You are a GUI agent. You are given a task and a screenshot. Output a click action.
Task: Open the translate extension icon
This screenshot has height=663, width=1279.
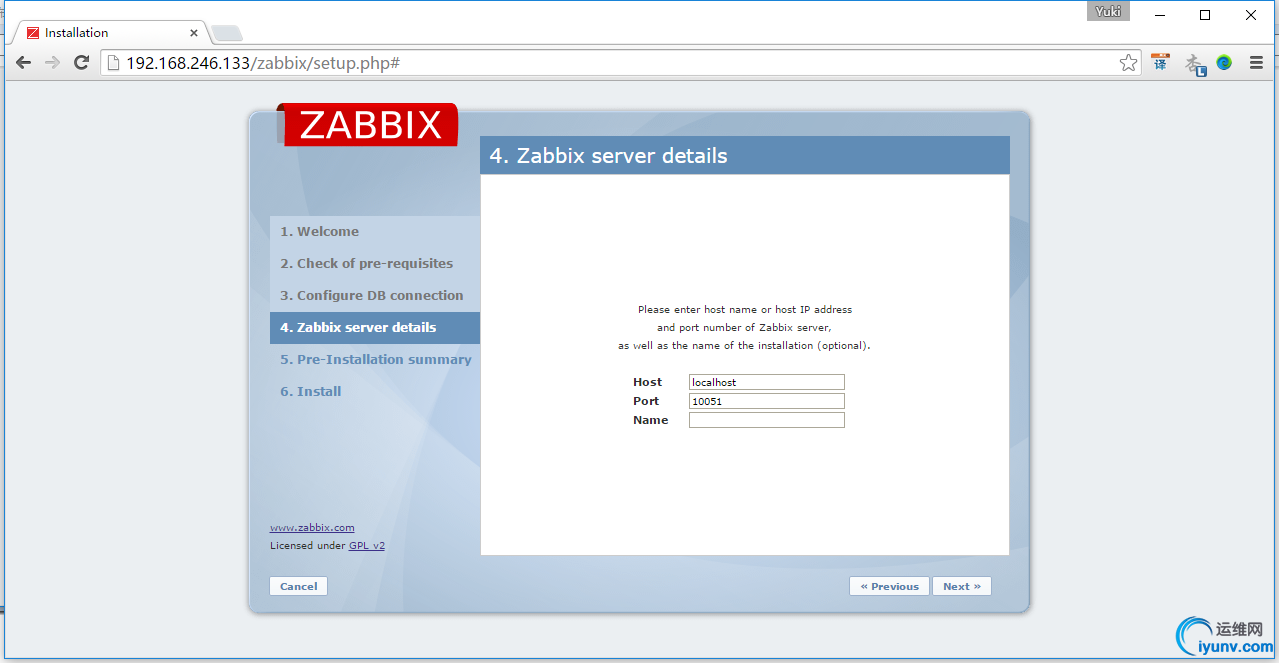[1160, 63]
